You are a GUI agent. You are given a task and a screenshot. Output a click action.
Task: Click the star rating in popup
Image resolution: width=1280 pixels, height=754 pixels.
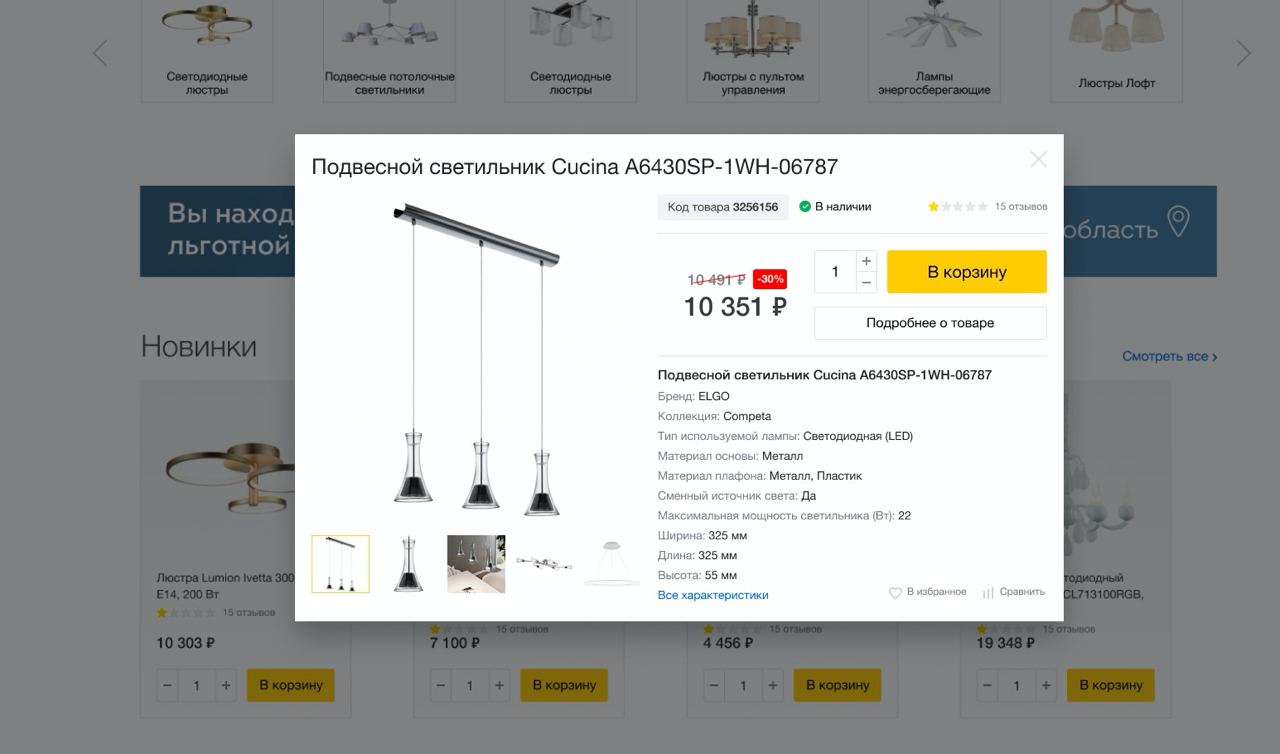tap(958, 207)
